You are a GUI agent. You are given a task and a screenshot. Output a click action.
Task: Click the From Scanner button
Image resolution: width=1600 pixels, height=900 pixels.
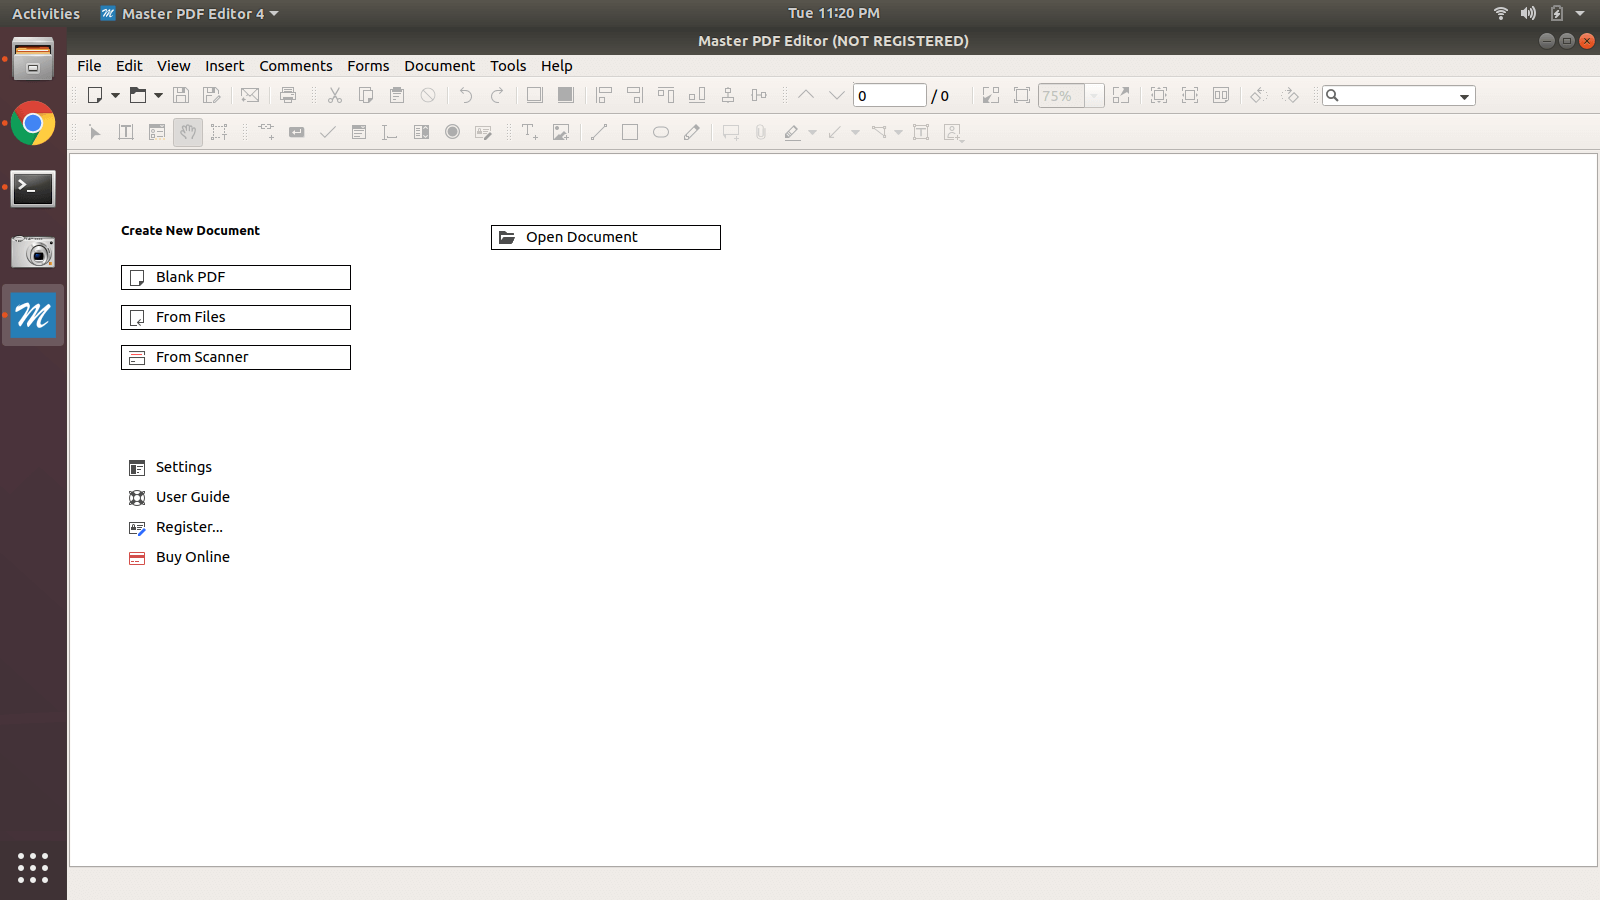236,357
